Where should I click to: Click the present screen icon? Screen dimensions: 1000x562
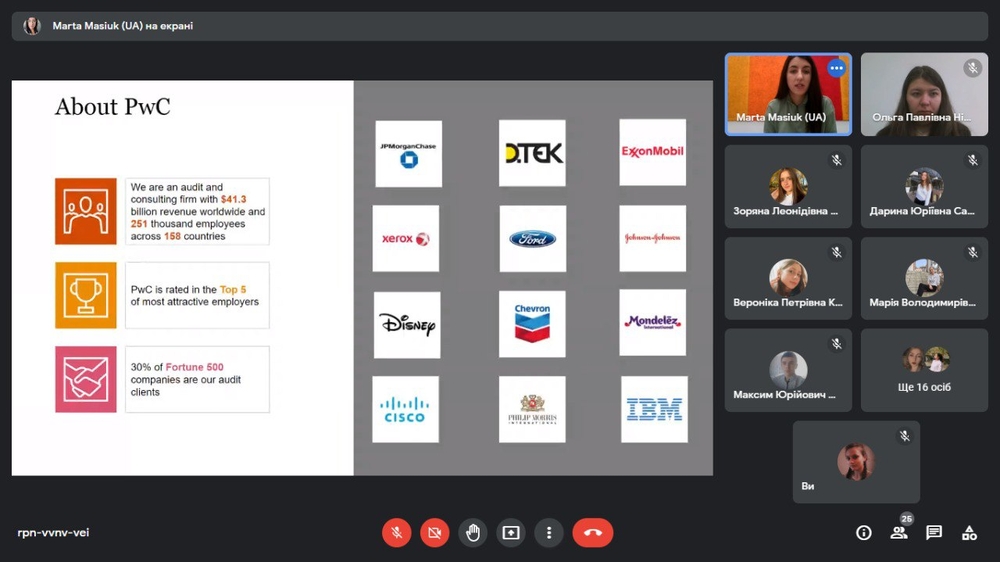[511, 533]
